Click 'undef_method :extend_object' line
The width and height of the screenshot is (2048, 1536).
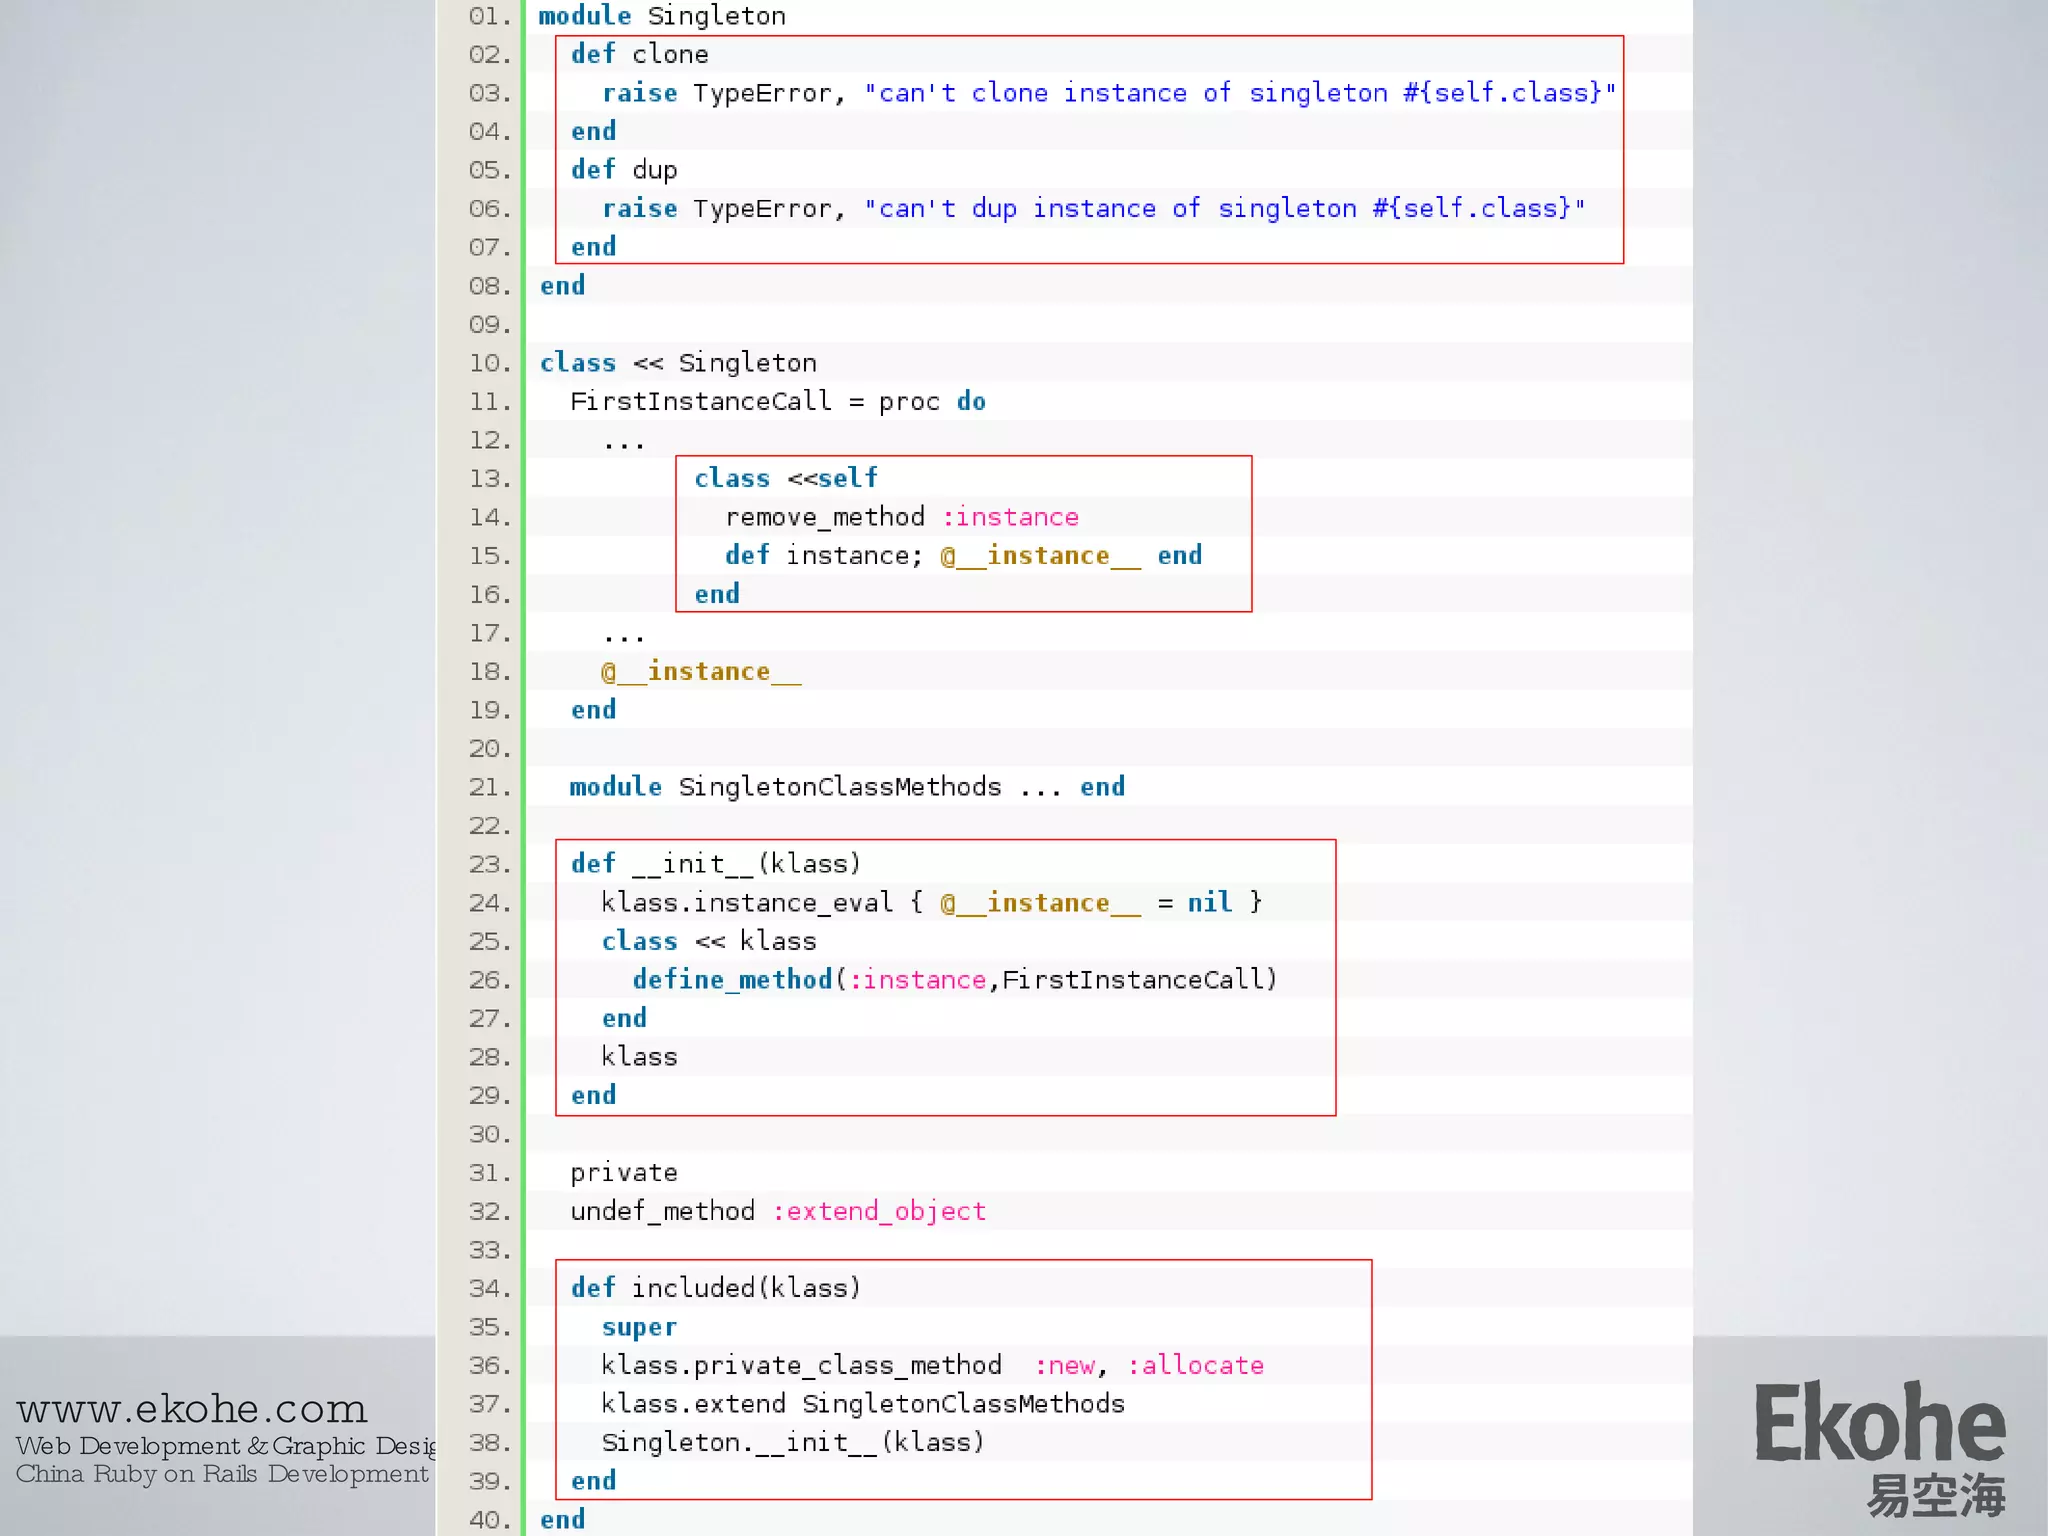[x=778, y=1211]
